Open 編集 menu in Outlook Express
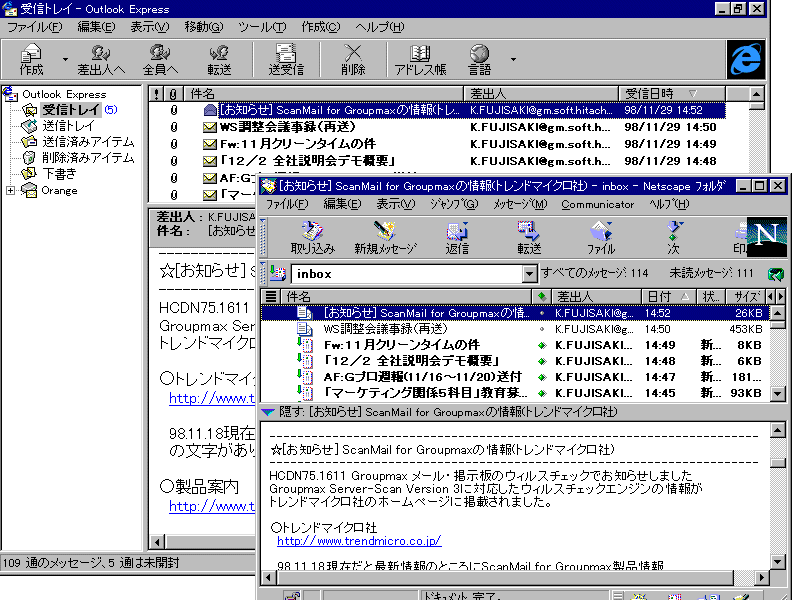This screenshot has height=600, width=800. click(96, 27)
